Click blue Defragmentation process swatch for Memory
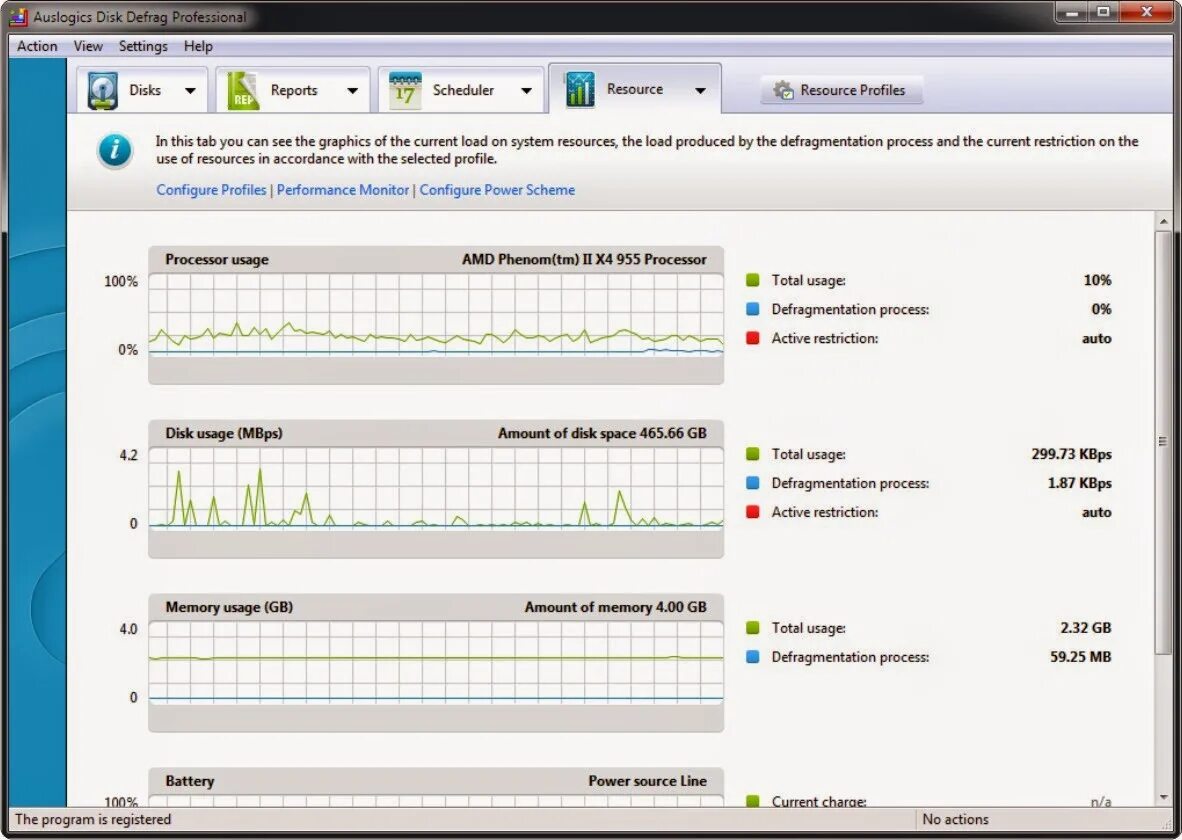 click(752, 657)
